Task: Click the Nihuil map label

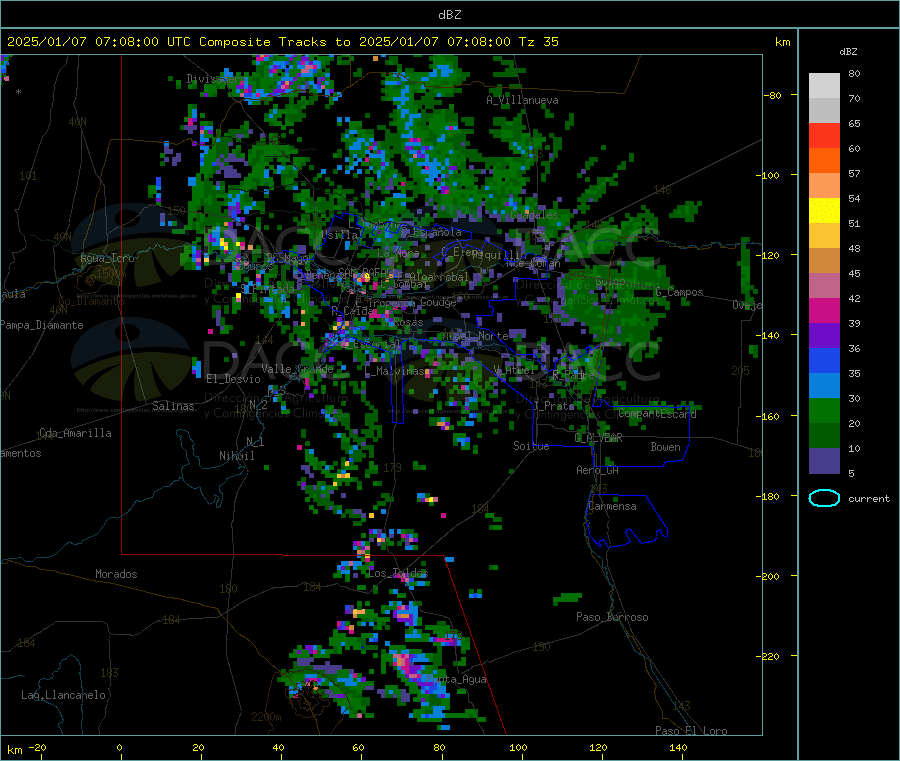Action: coord(236,456)
